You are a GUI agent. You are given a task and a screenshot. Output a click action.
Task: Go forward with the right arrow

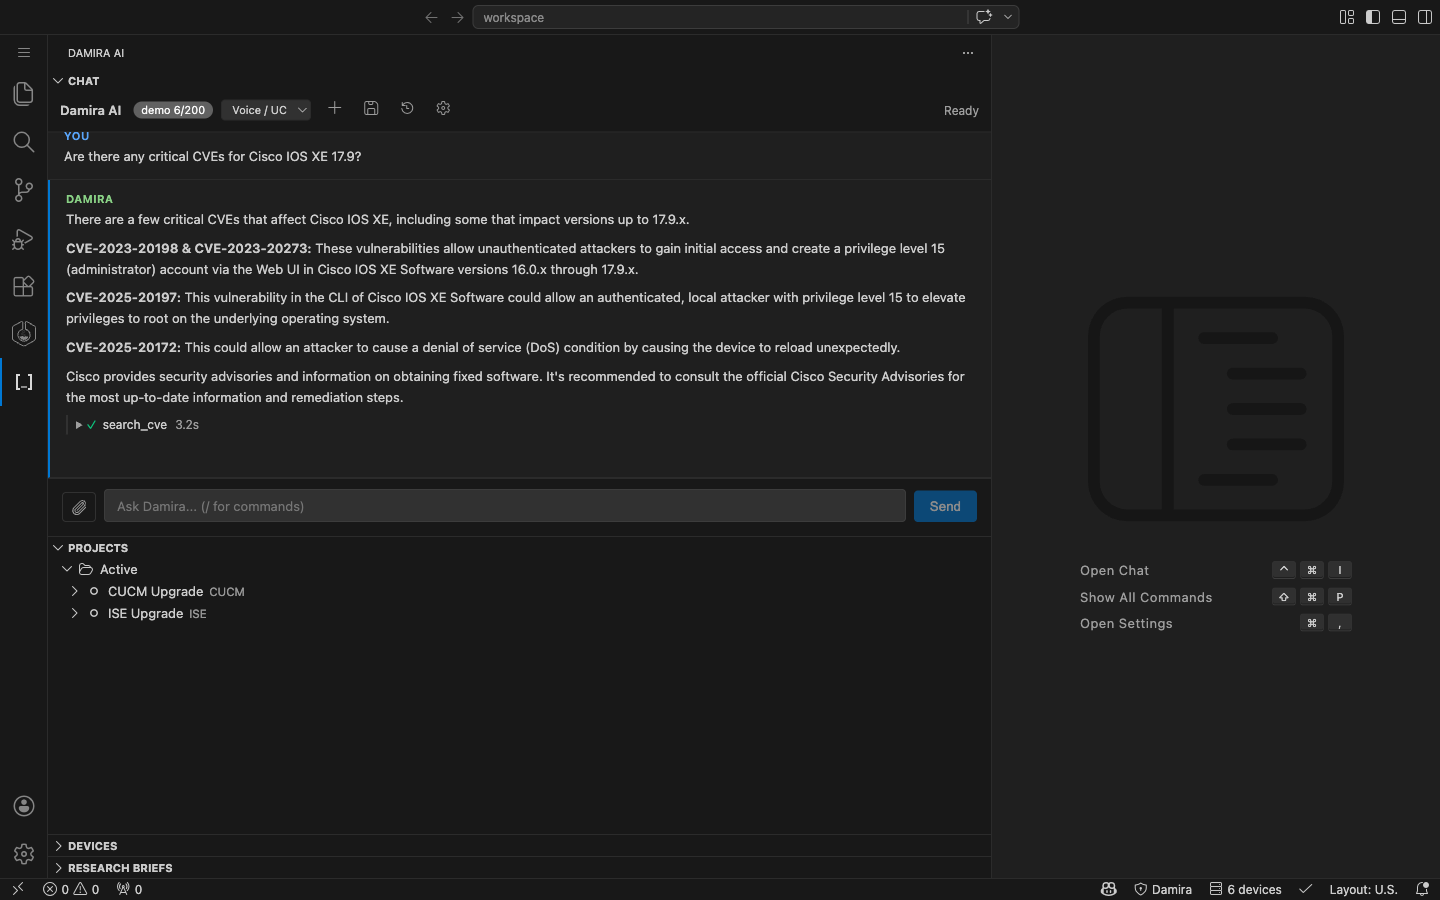coord(457,17)
